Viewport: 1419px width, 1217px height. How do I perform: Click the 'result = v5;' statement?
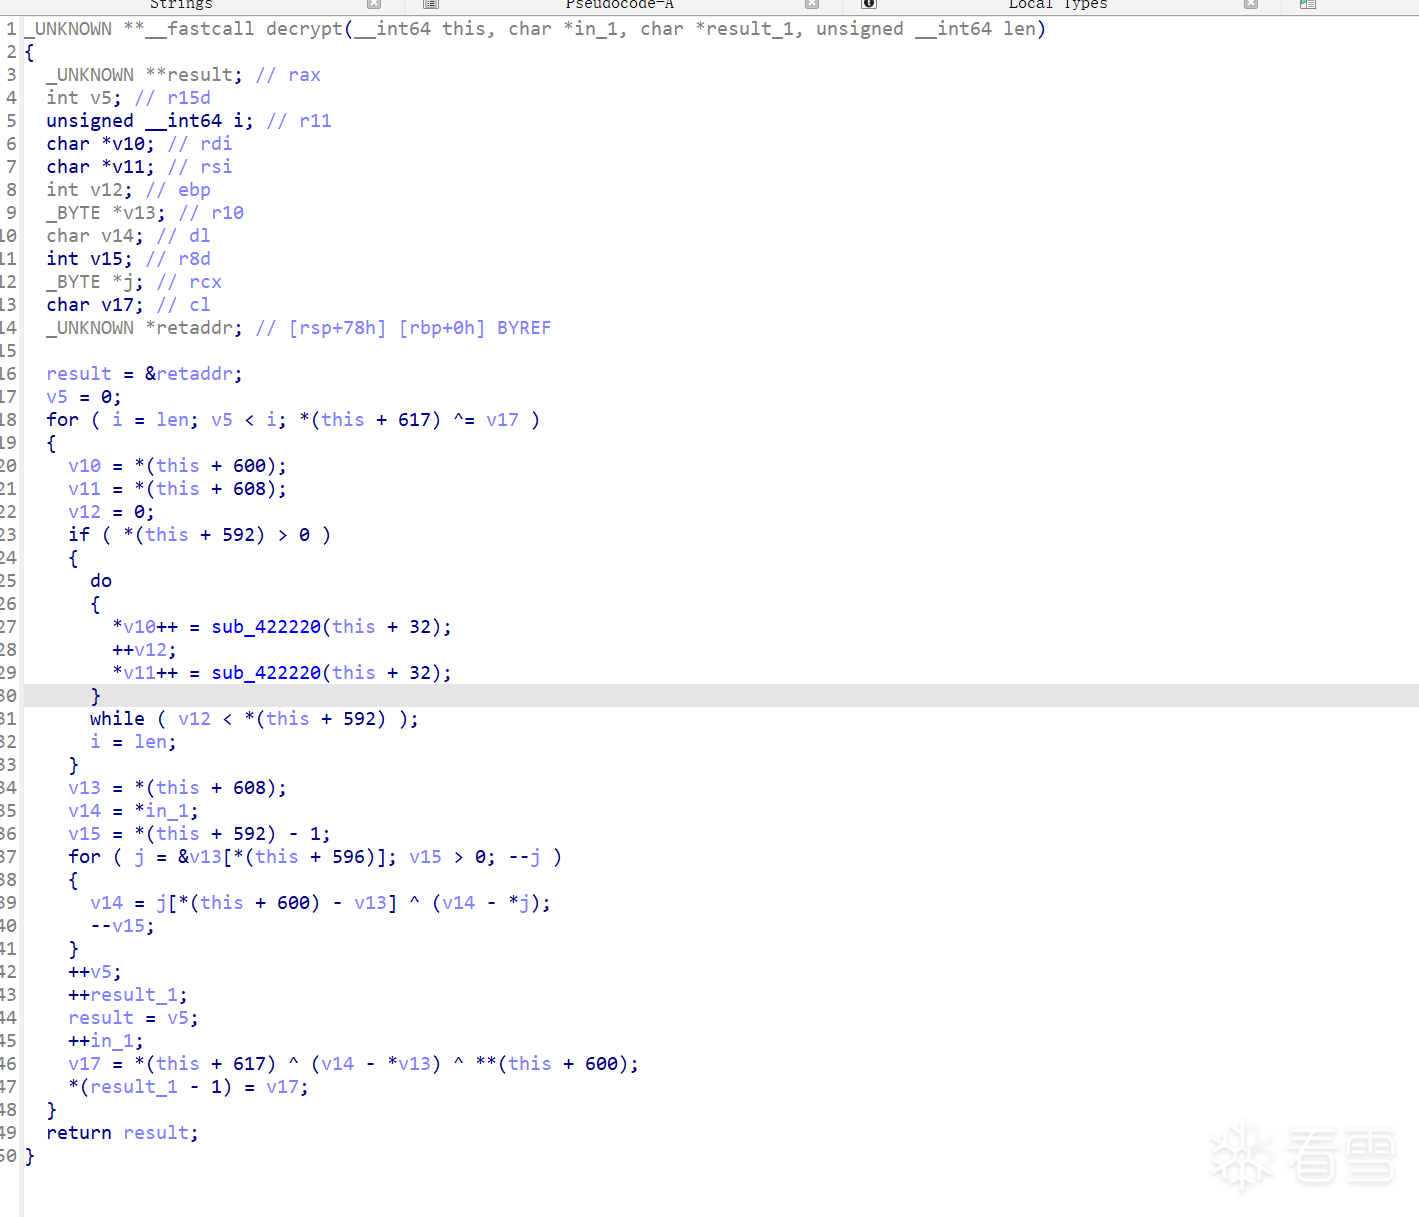133,1018
